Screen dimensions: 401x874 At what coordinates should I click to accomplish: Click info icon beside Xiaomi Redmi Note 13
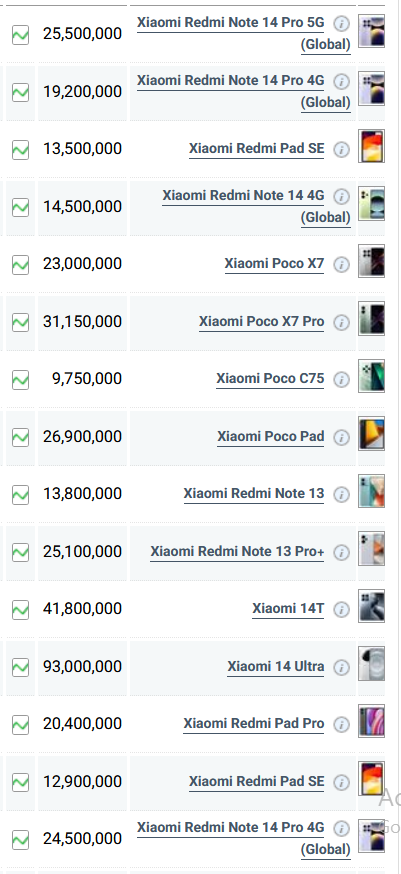341,495
